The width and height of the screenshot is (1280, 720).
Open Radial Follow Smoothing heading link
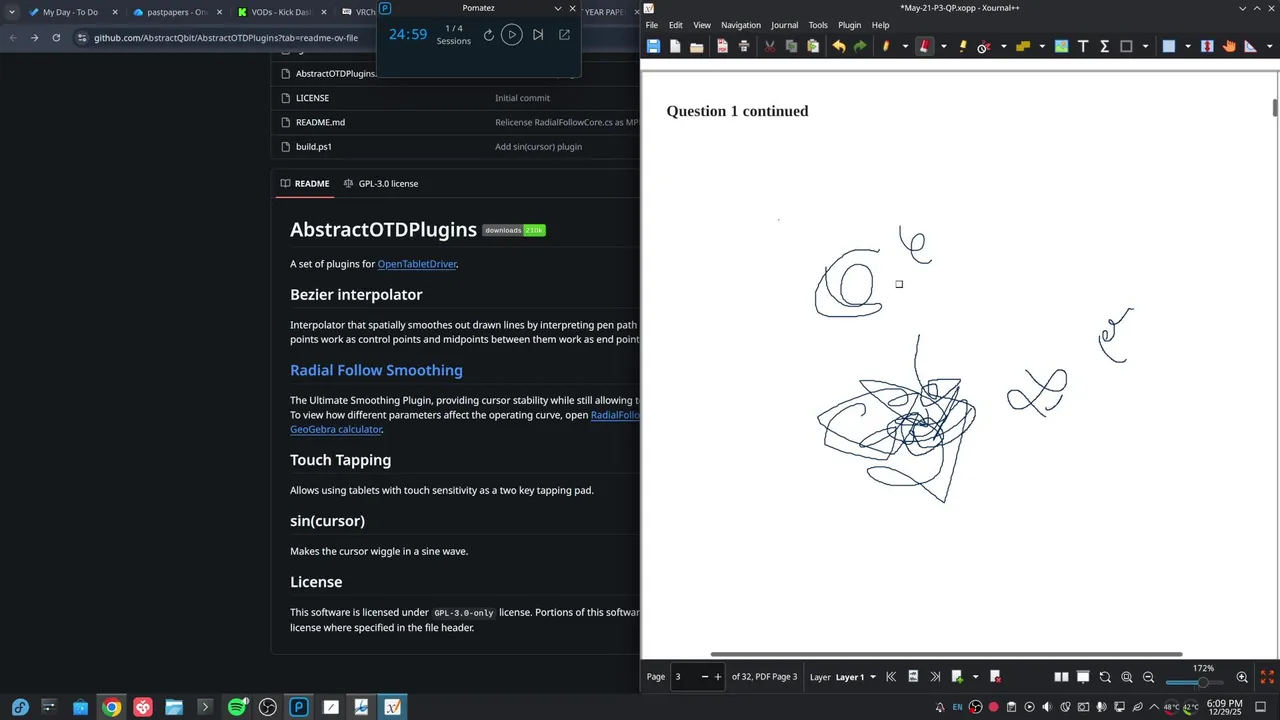click(376, 370)
